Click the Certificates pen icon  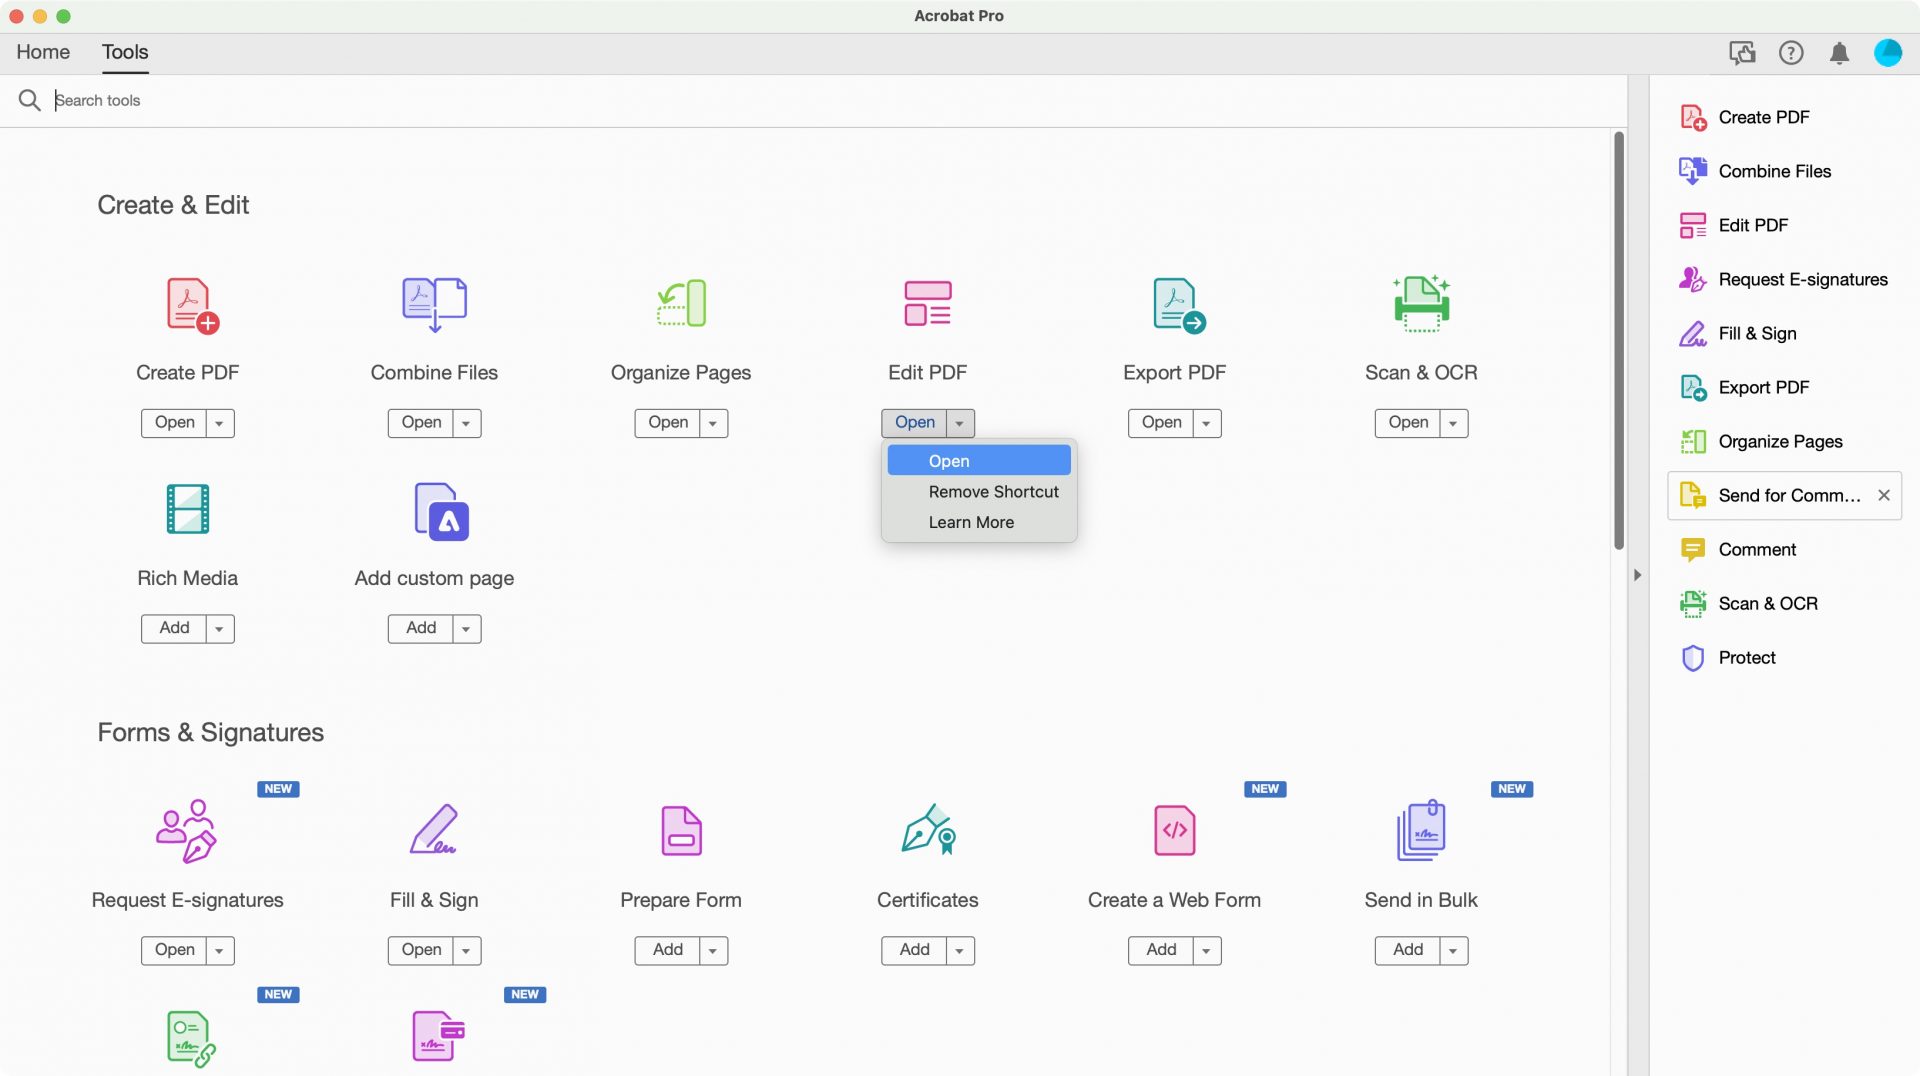pyautogui.click(x=927, y=830)
